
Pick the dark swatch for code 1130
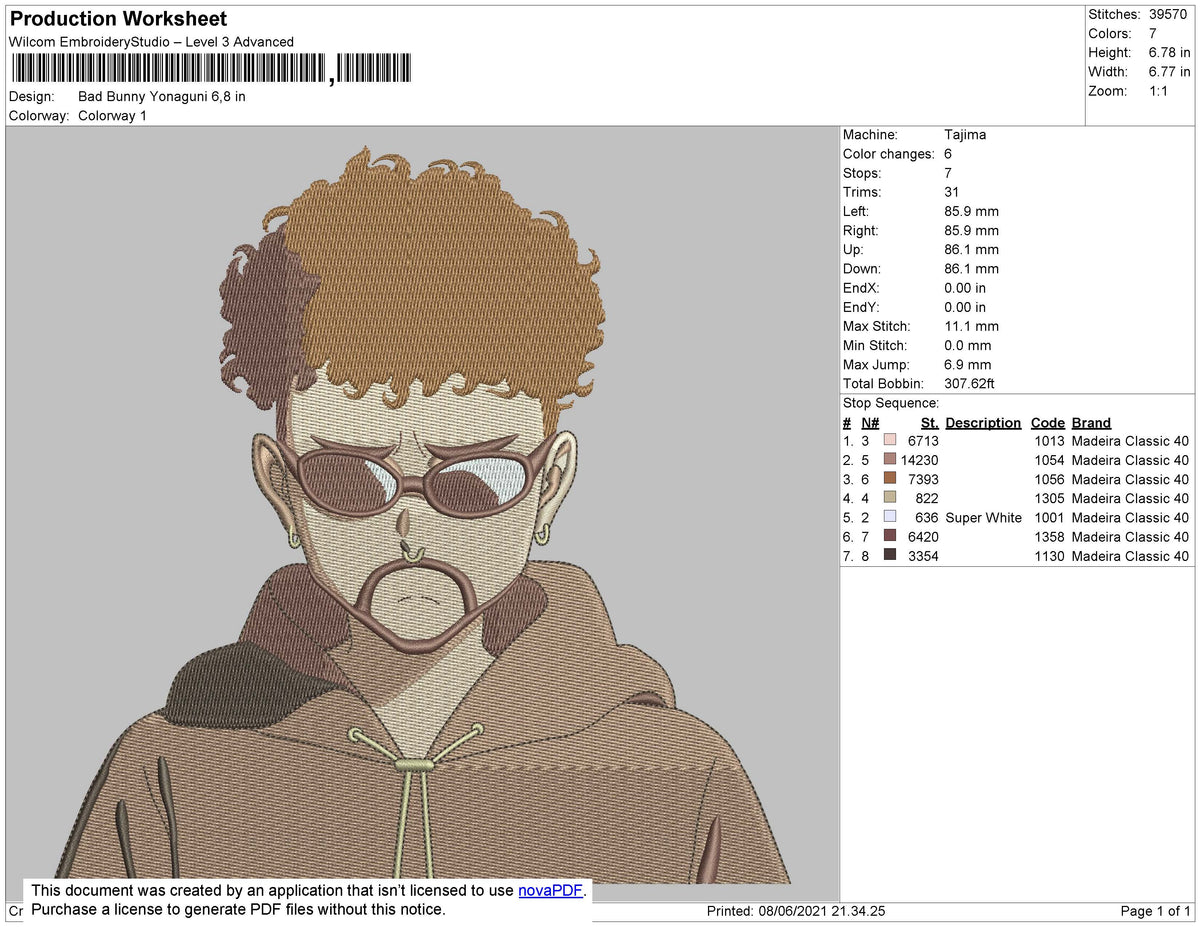890,556
